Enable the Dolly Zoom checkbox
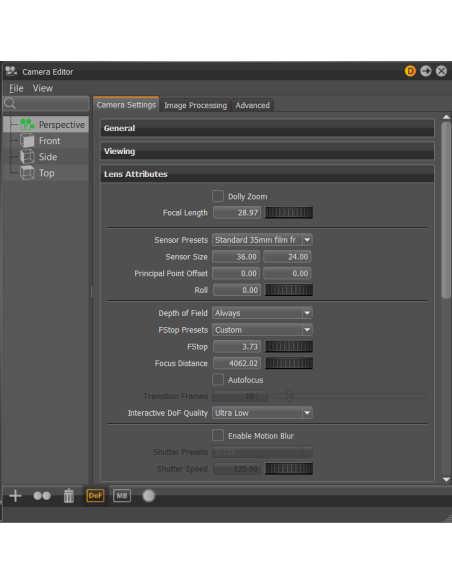Viewport: 452px width, 584px height. point(218,196)
